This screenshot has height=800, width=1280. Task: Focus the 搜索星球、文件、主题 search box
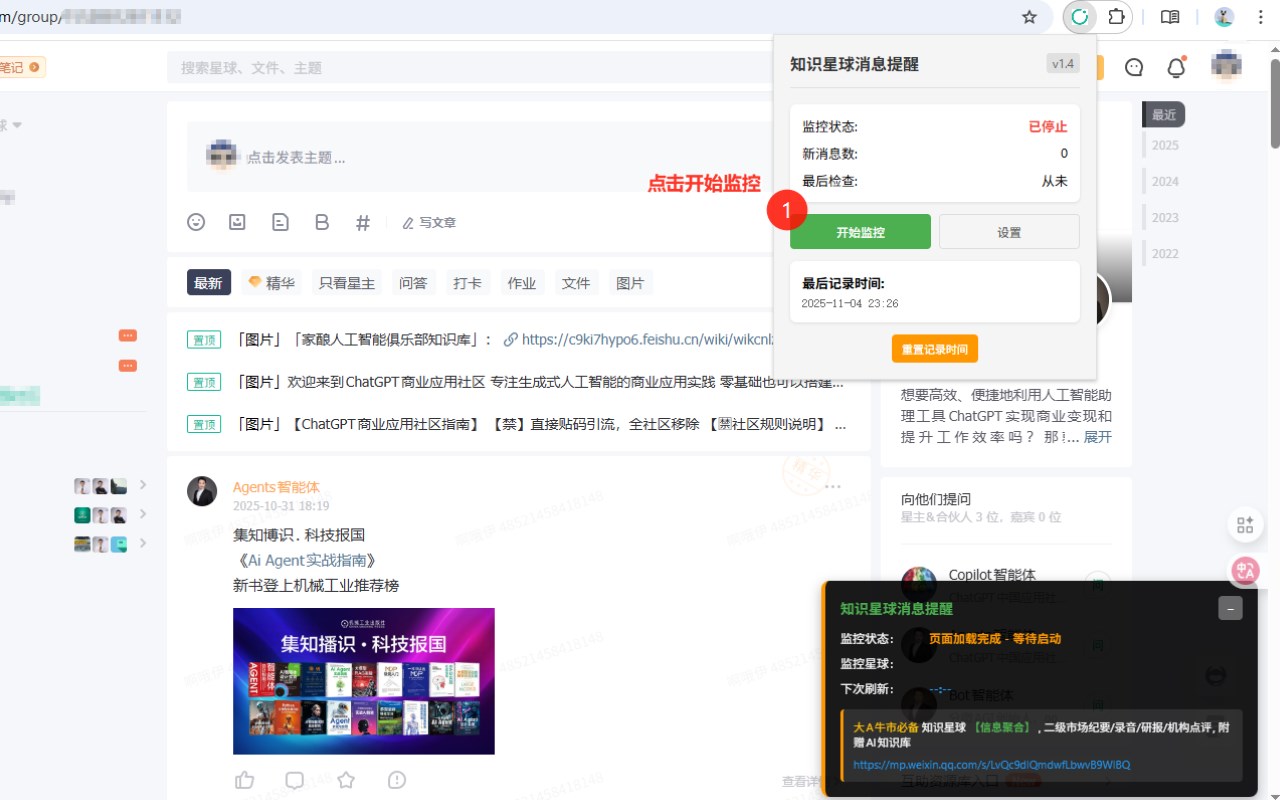coord(470,67)
